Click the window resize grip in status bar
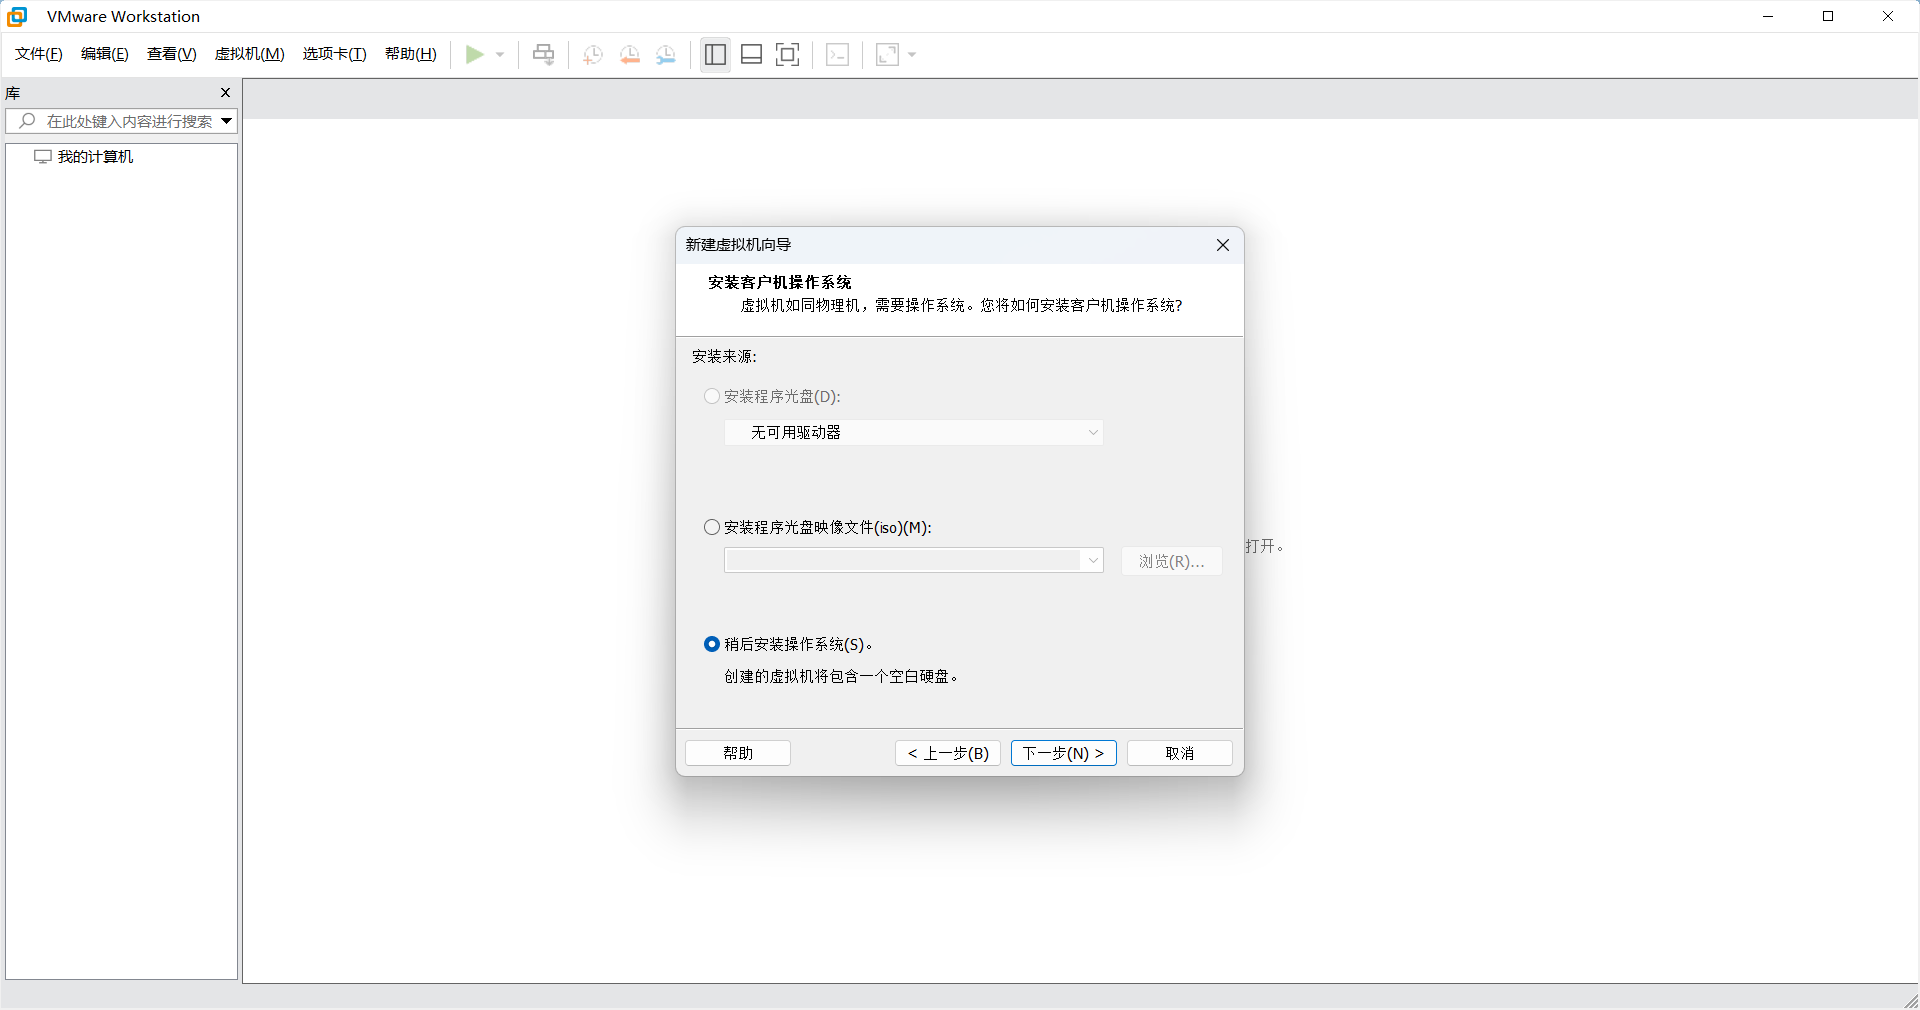Screen dimensions: 1920x1010 tap(1911, 1001)
